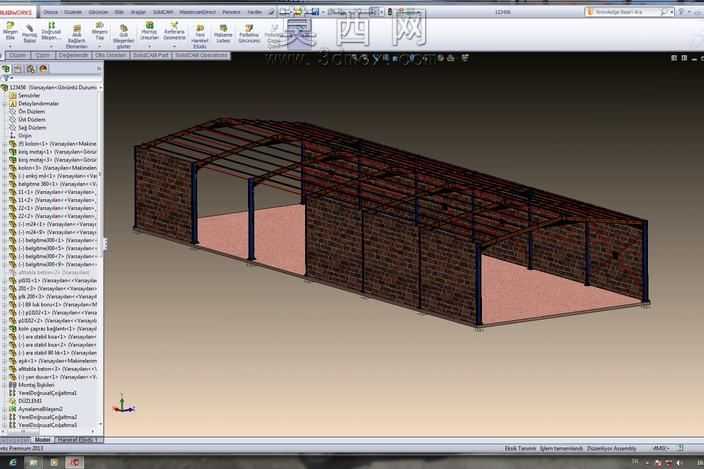Open the Görünüm menu

(x=98, y=12)
